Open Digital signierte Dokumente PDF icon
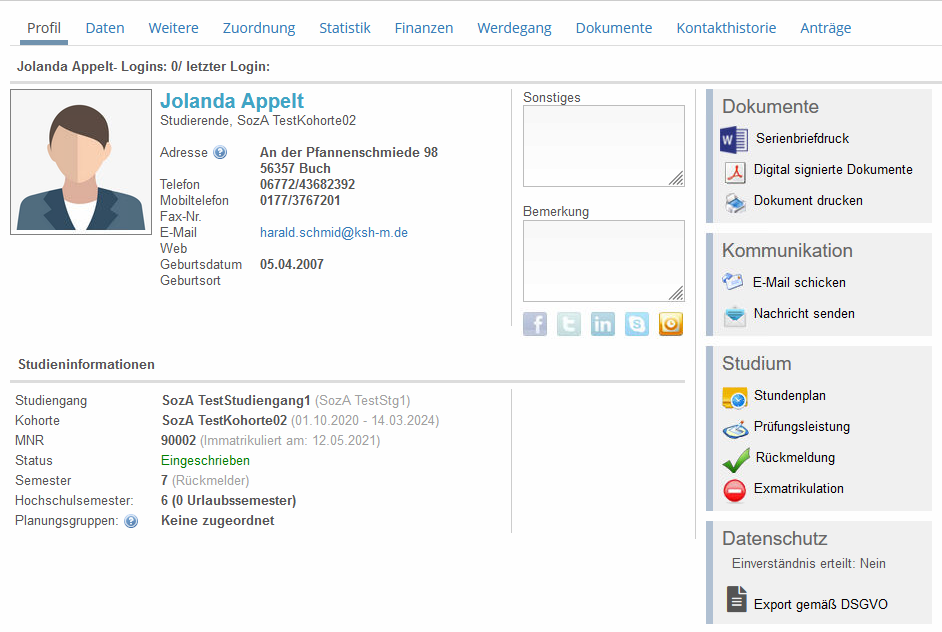The height and width of the screenshot is (632, 942). click(735, 171)
